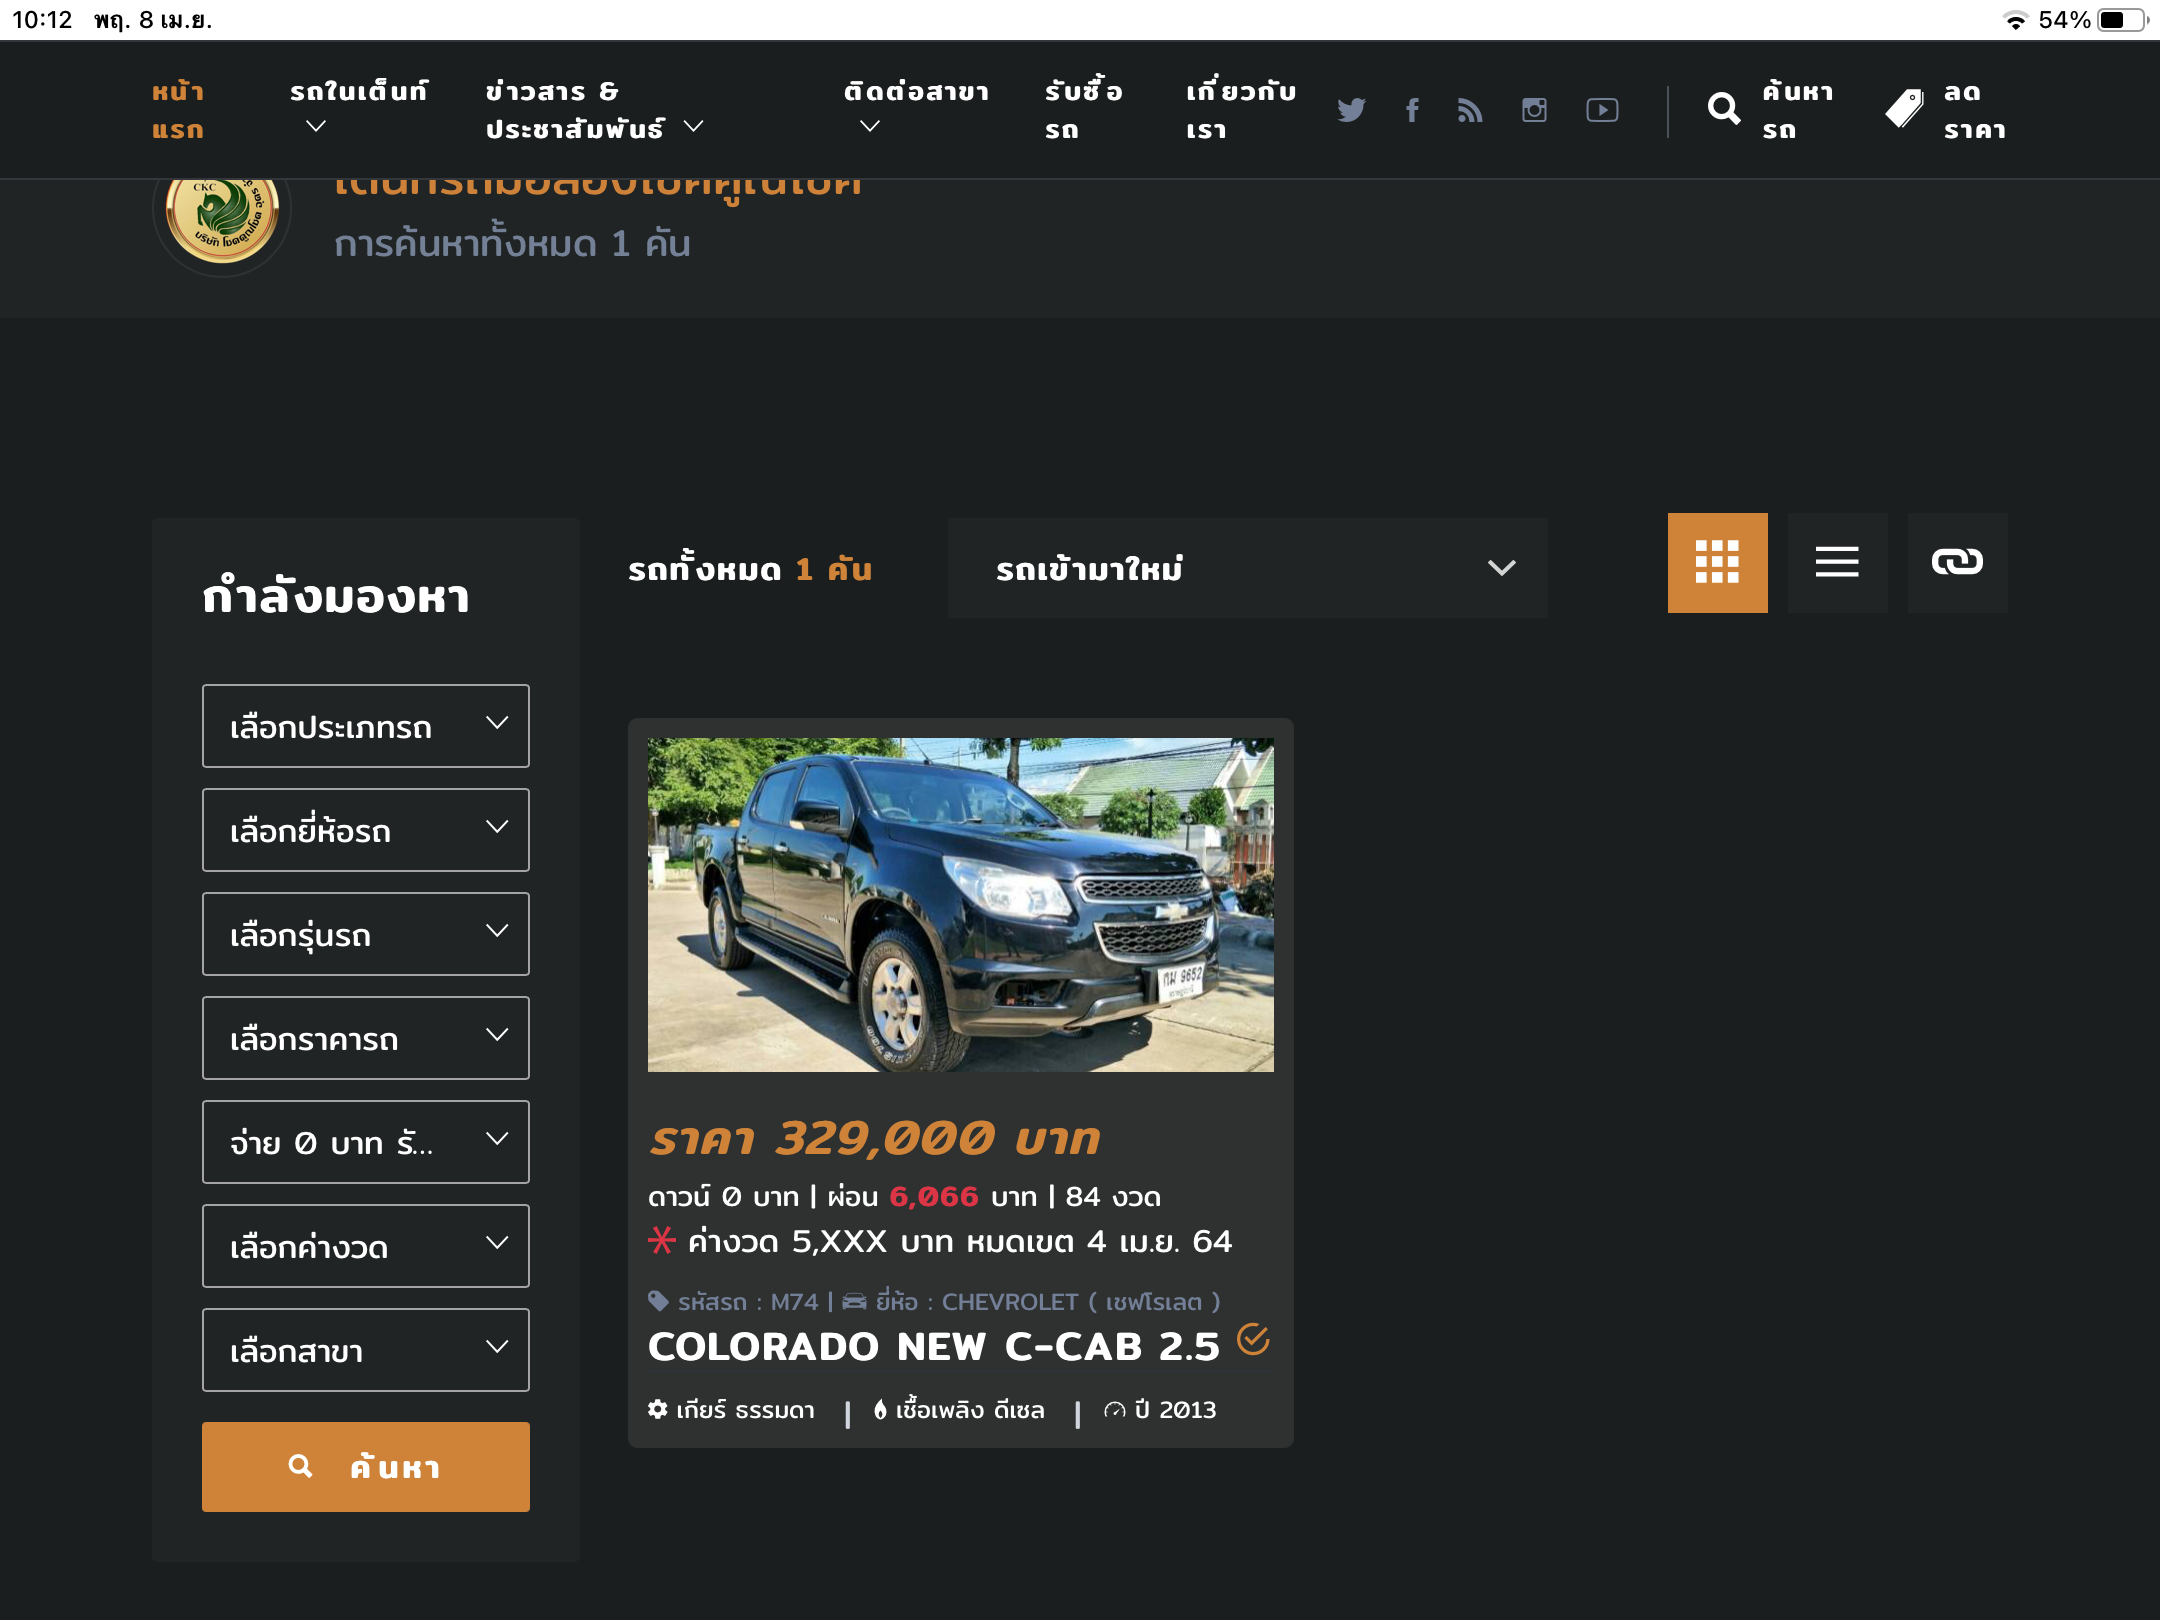Click the magnifier search car icon
This screenshot has width=2160, height=1620.
(1724, 109)
